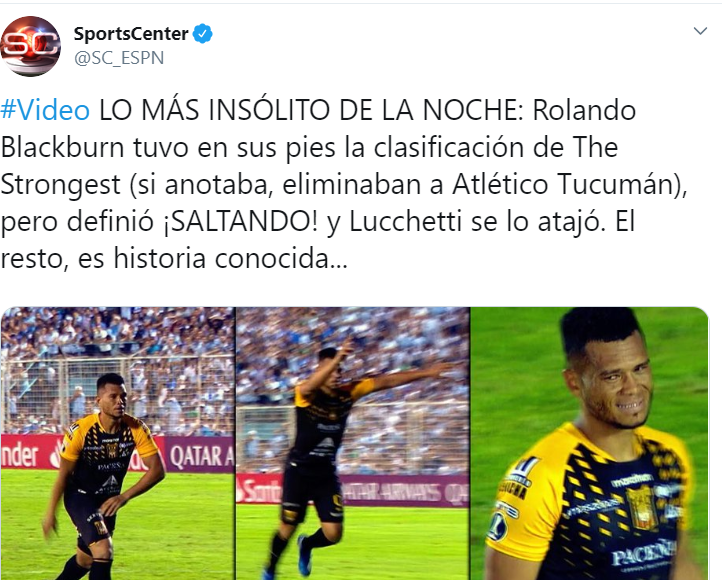Click the Paceña sponsor logo on the close-up jersey
Image resolution: width=722 pixels, height=580 pixels.
[644, 552]
